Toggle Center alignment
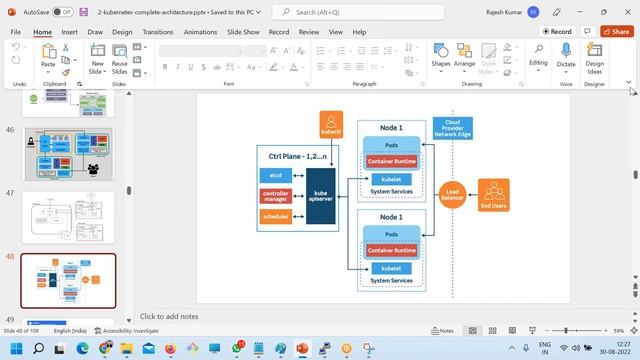The image size is (640, 360). (334, 67)
